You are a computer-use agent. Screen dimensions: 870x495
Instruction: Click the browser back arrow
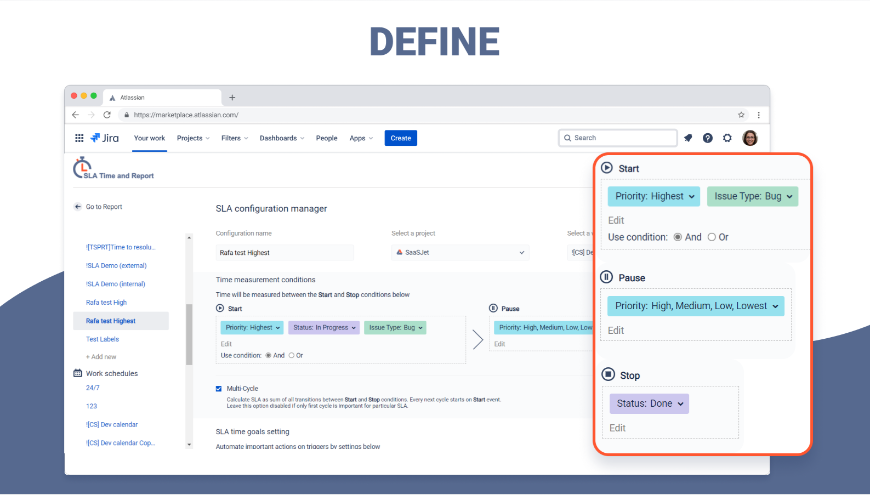(x=75, y=115)
